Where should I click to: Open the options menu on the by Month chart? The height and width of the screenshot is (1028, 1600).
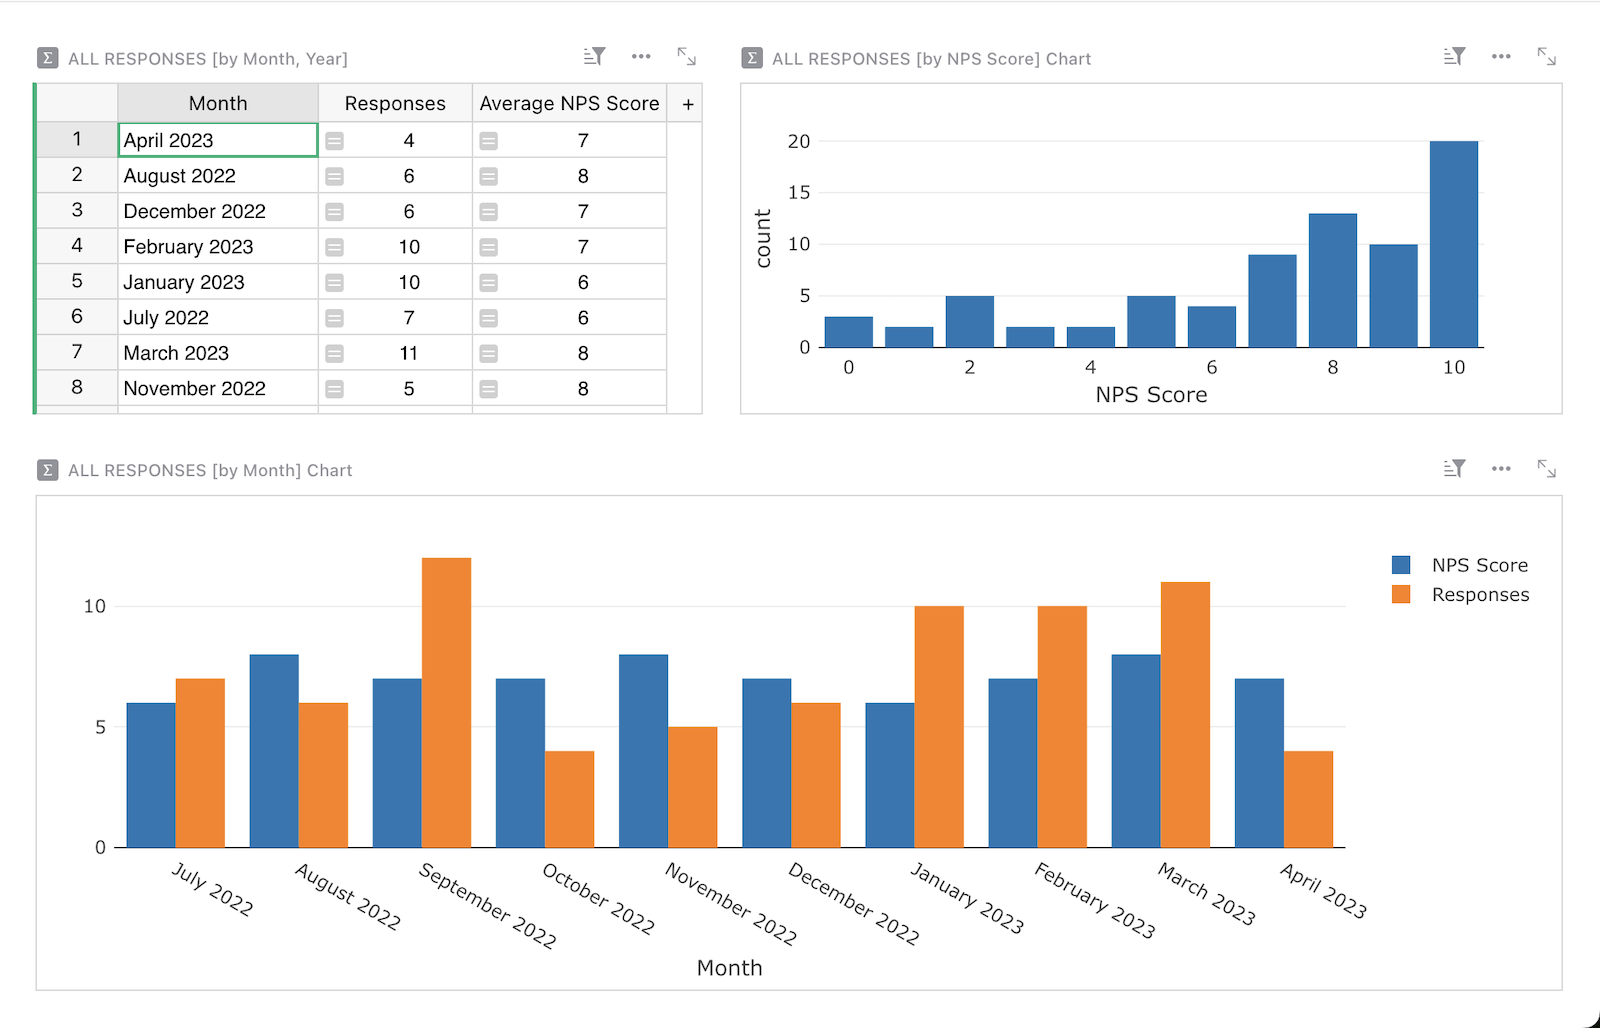[1501, 468]
